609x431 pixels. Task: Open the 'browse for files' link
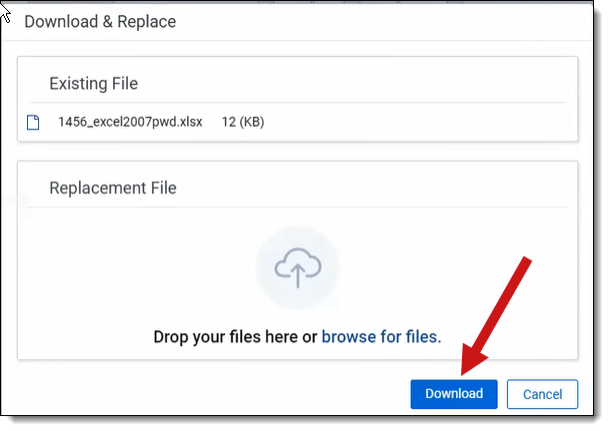pyautogui.click(x=381, y=337)
